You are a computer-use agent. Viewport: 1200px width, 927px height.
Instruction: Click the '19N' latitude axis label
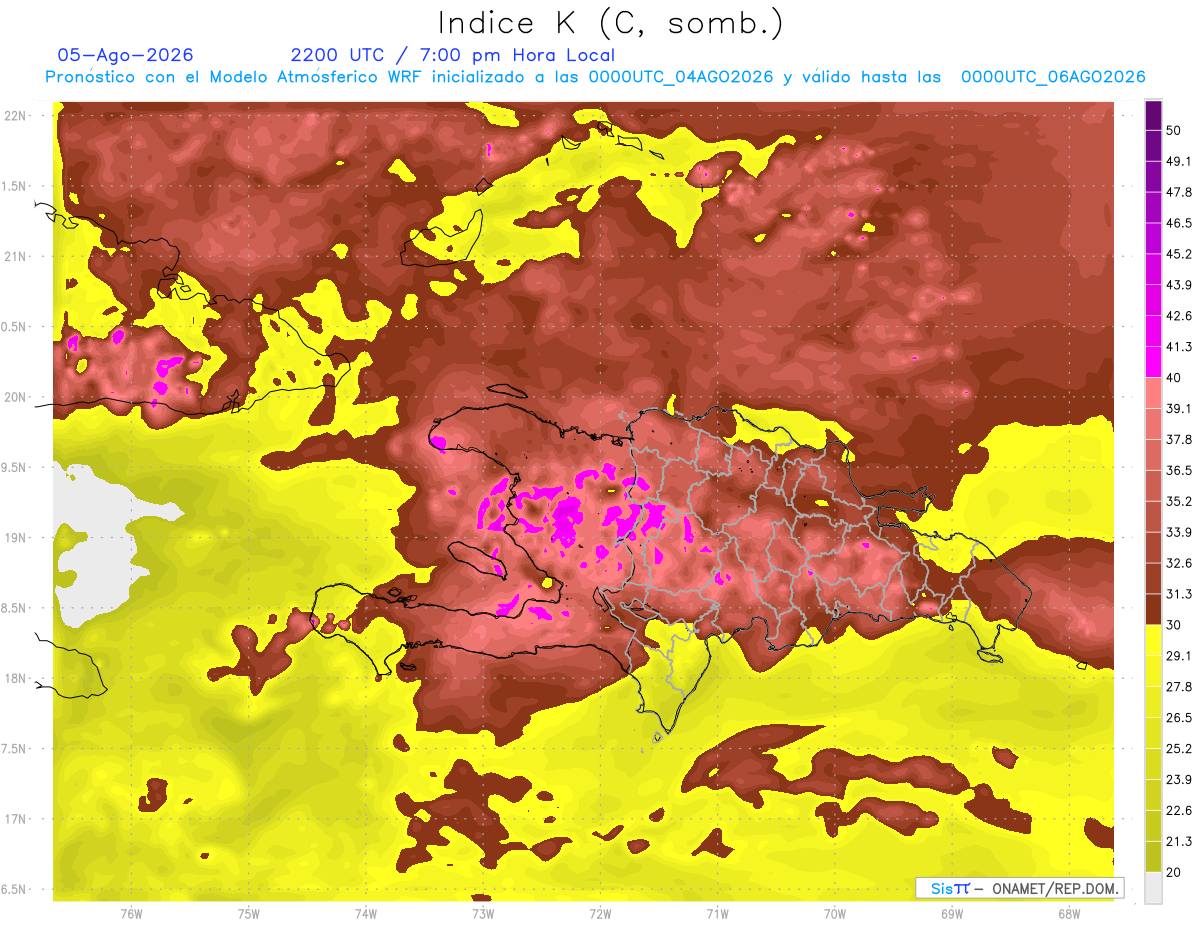tap(15, 538)
